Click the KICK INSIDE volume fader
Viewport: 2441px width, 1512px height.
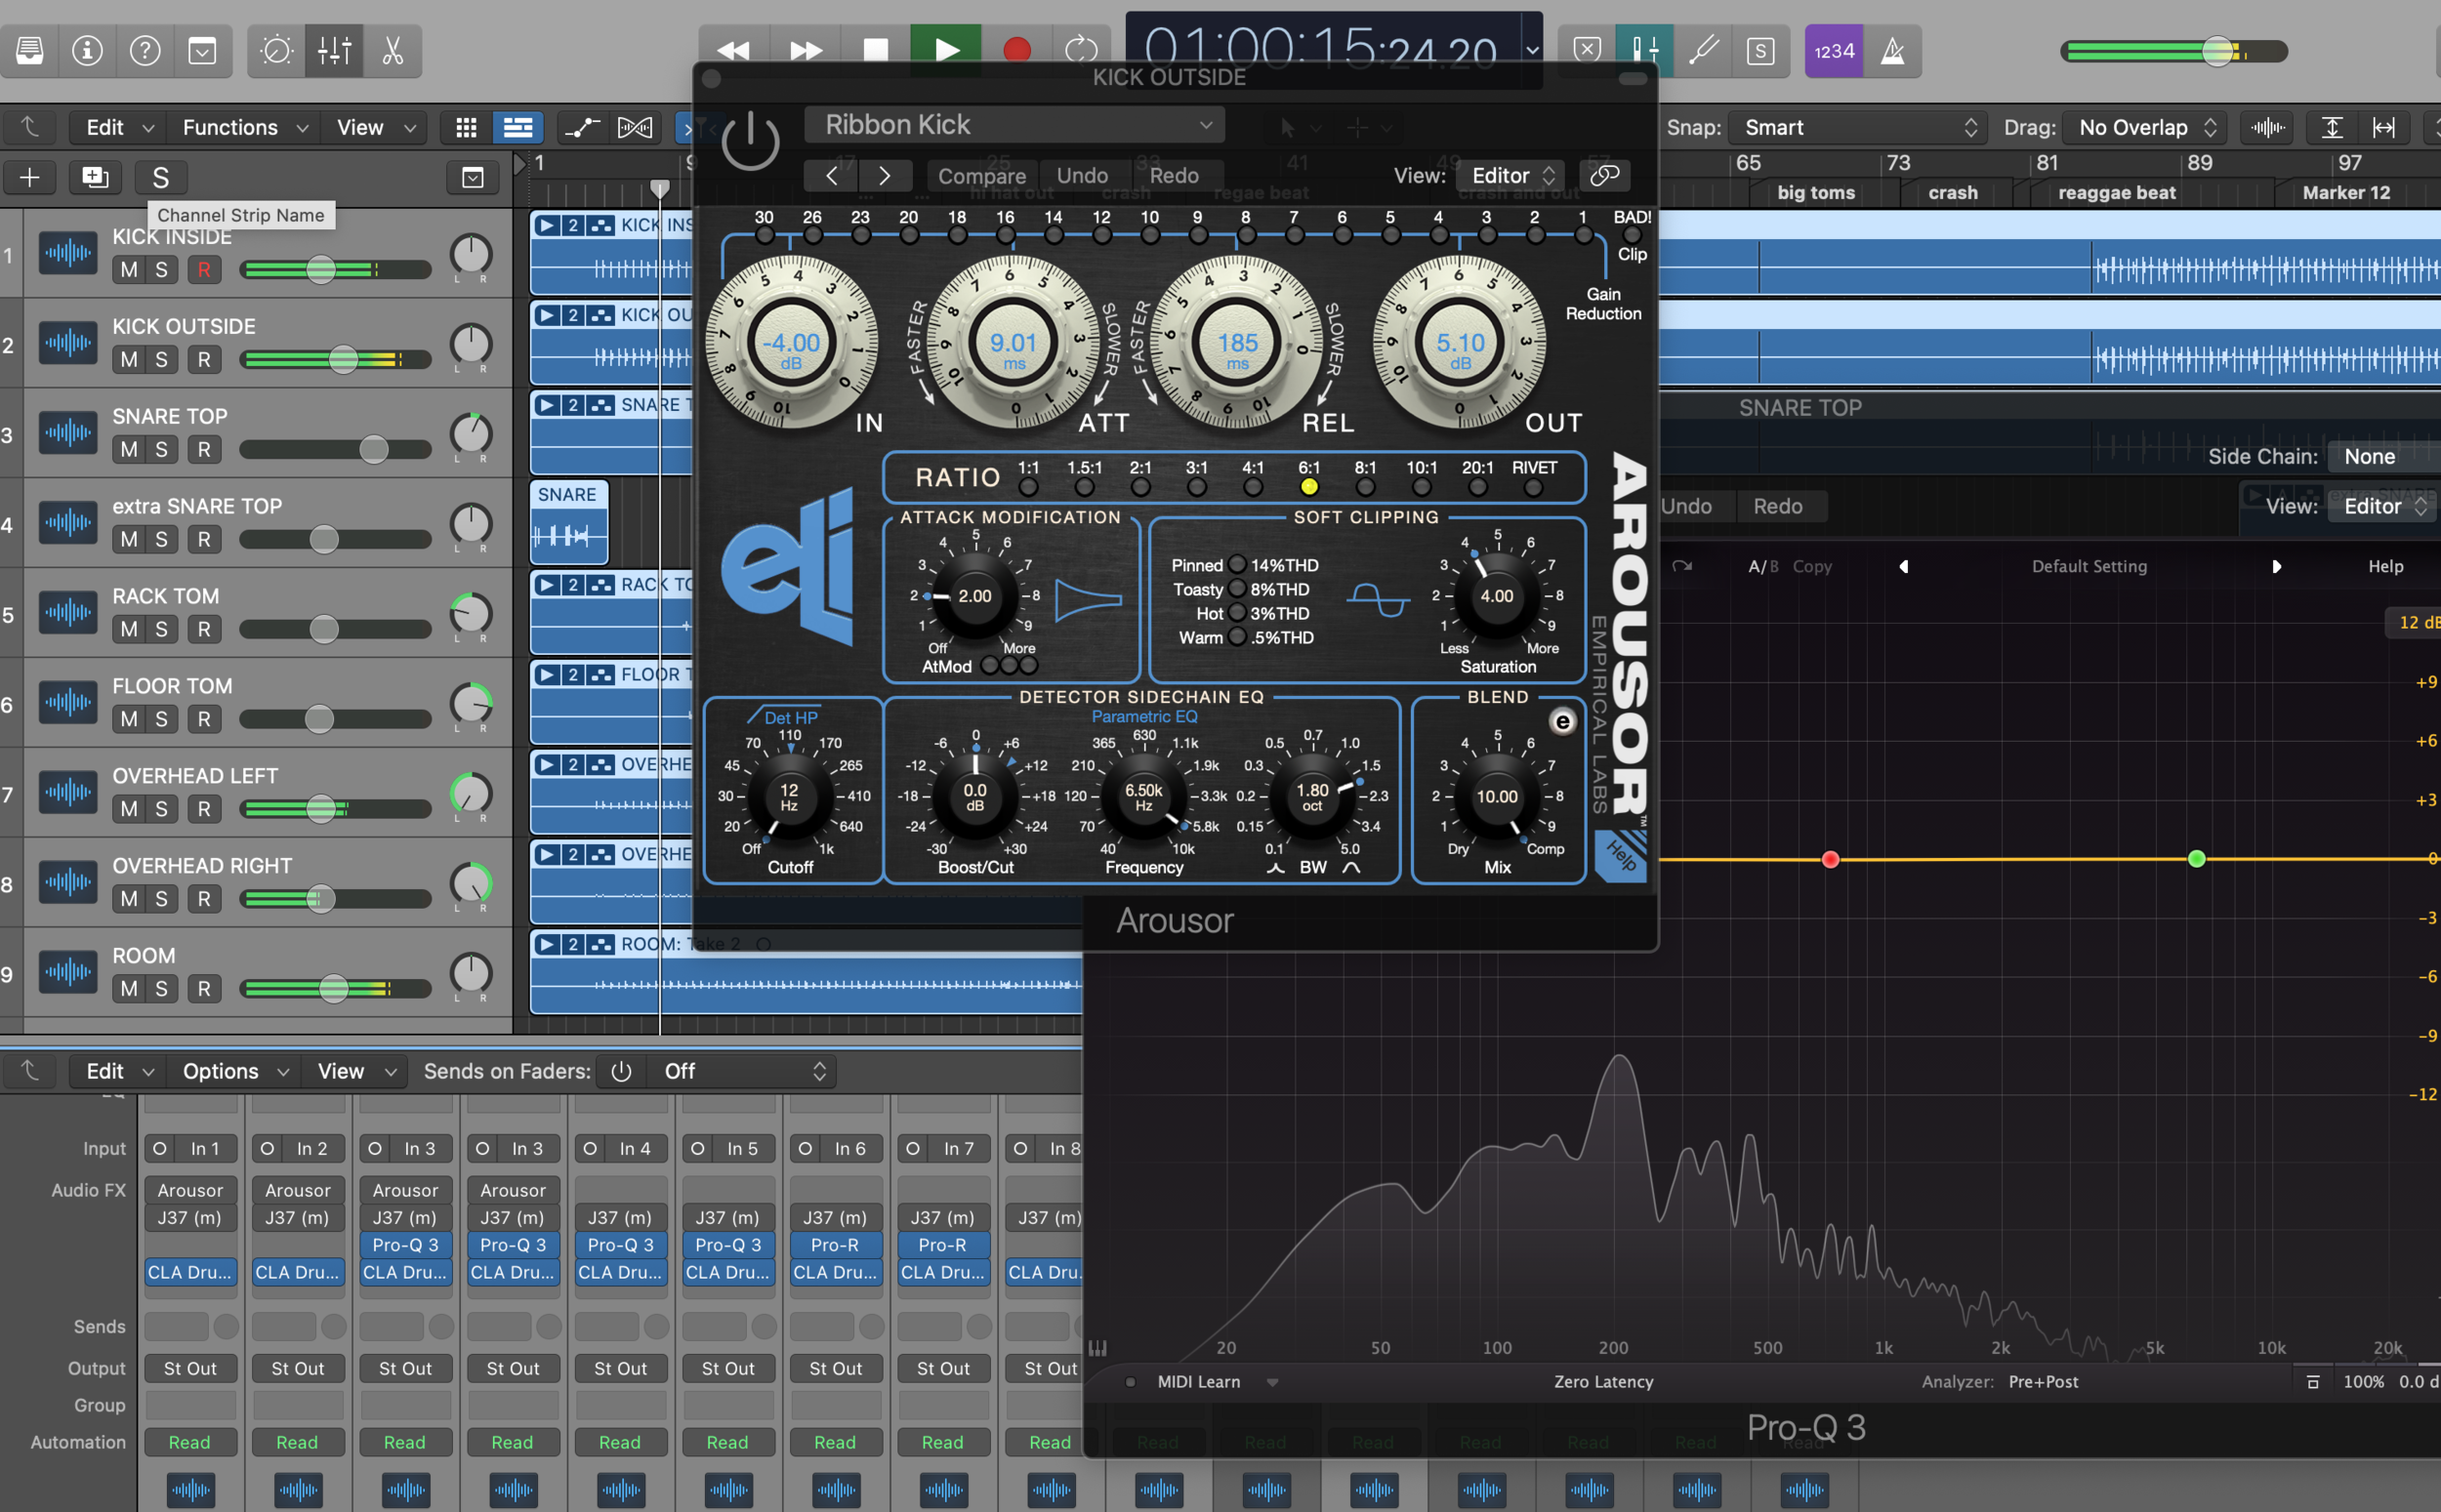(320, 269)
